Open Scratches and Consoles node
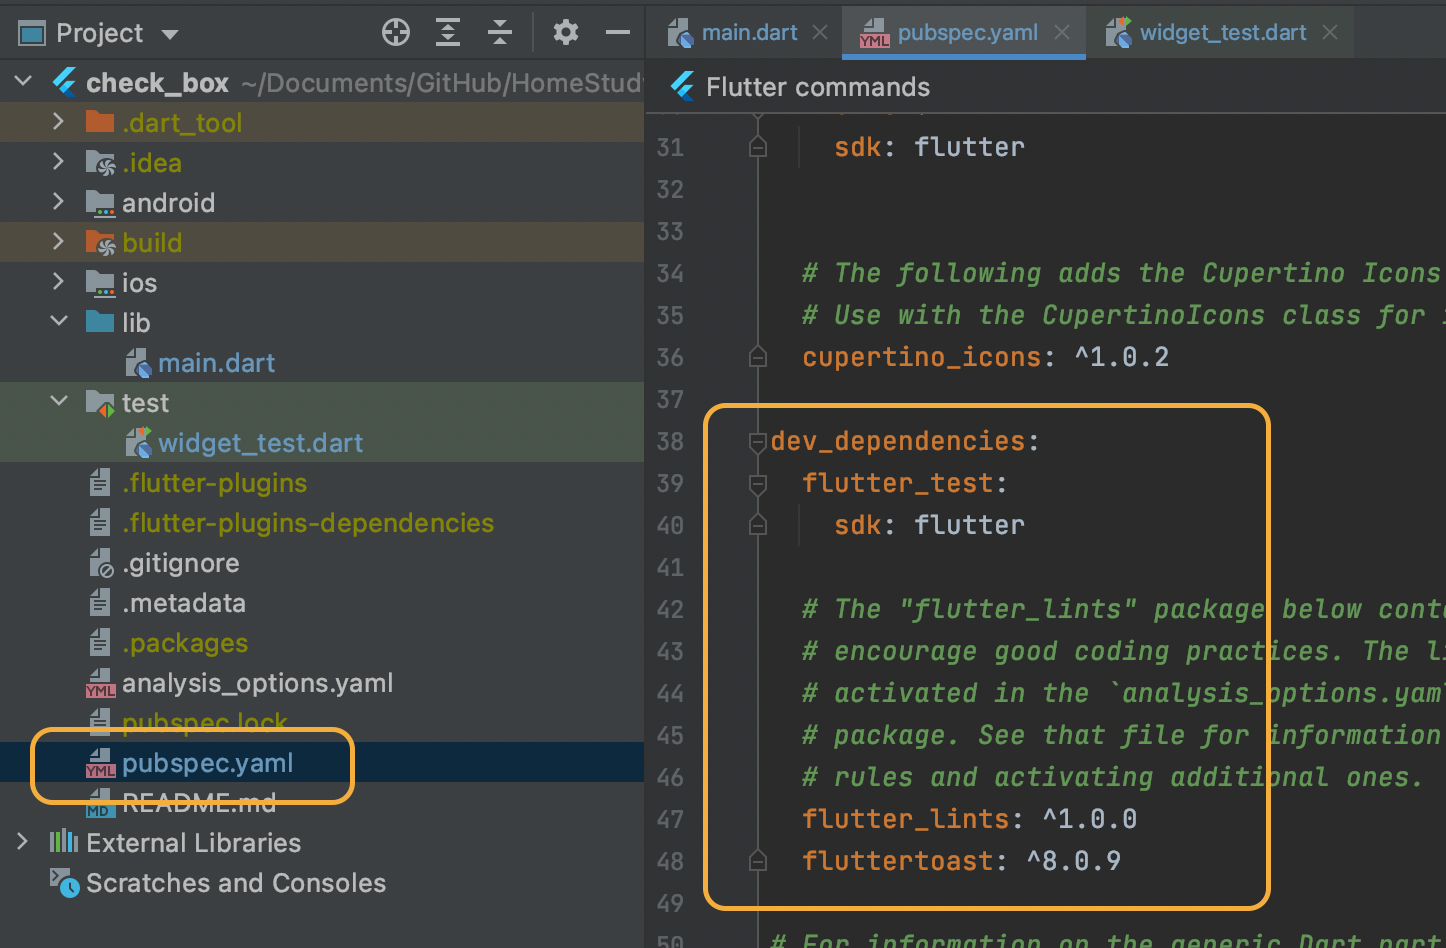 click(235, 883)
